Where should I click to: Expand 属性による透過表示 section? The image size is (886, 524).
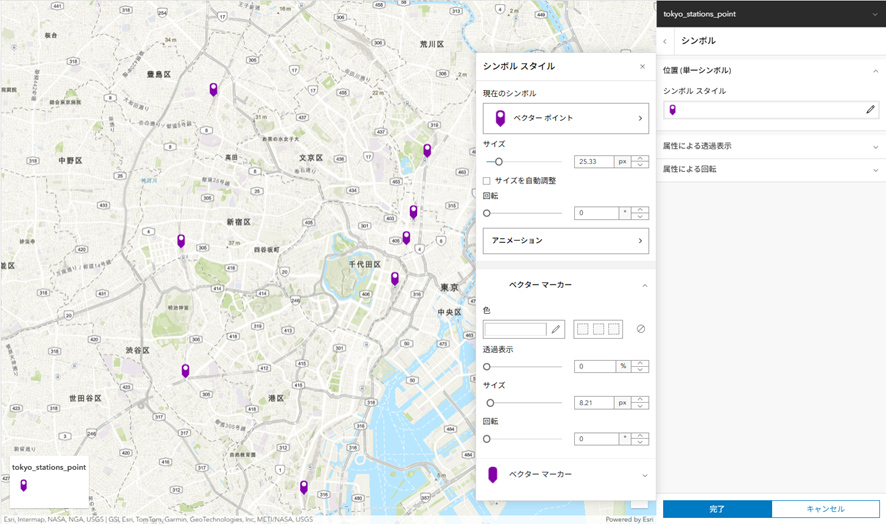(x=875, y=147)
